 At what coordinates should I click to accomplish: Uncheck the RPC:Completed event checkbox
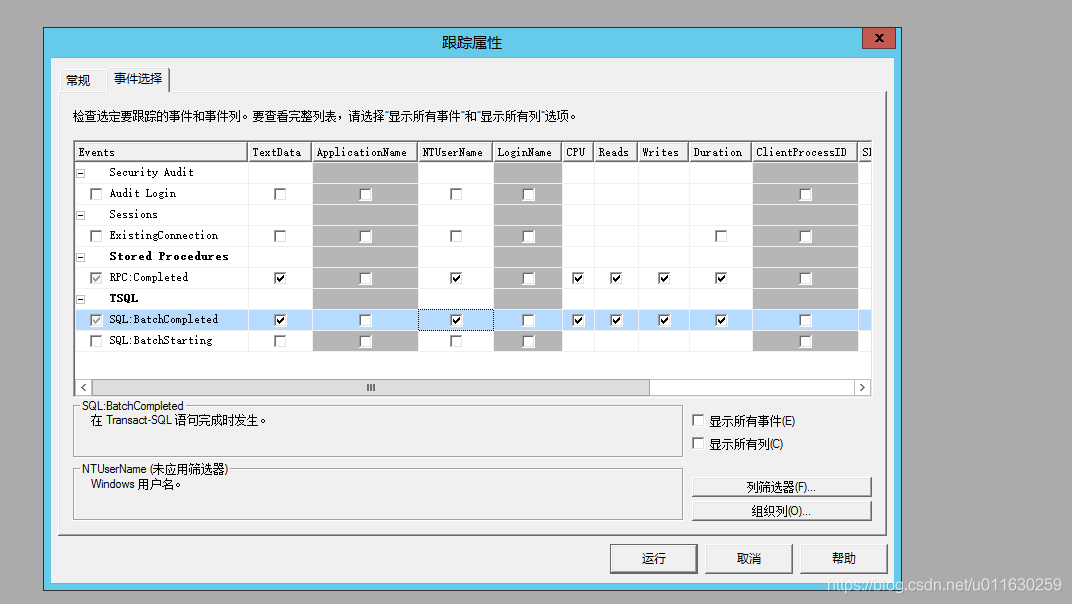[96, 278]
